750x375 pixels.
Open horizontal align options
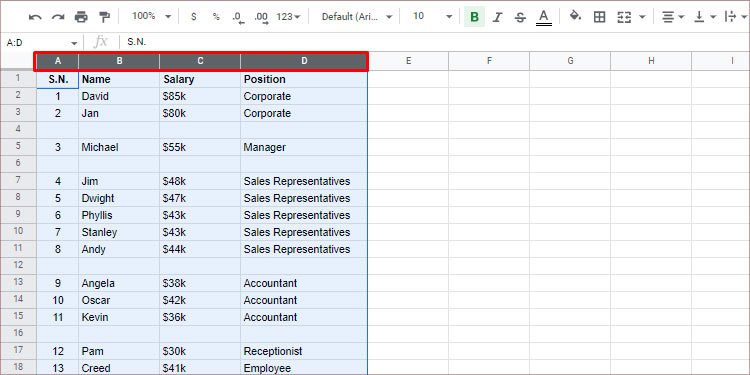click(673, 17)
